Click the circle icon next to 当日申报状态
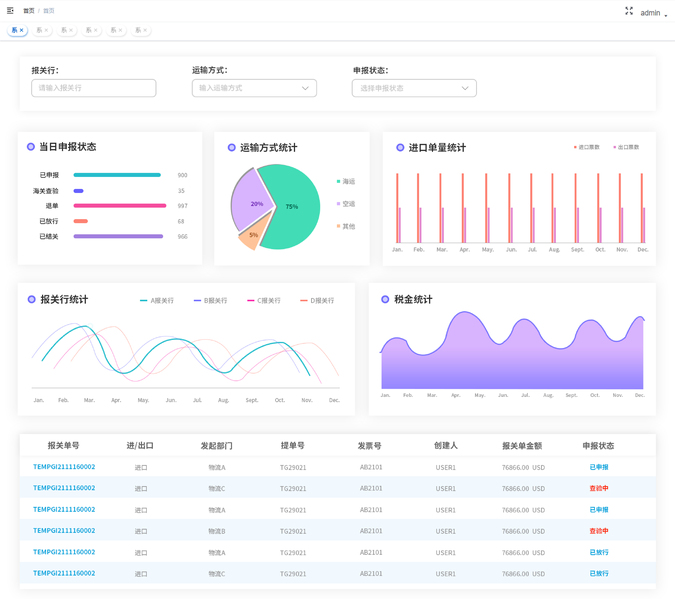This screenshot has height=600, width=675. tap(31, 147)
